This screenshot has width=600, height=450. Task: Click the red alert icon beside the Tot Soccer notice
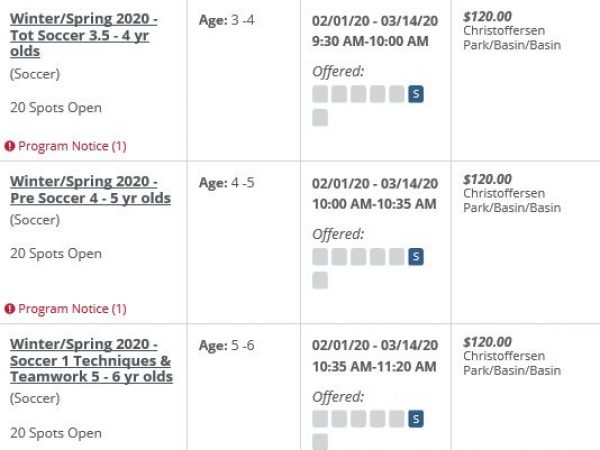[10, 146]
